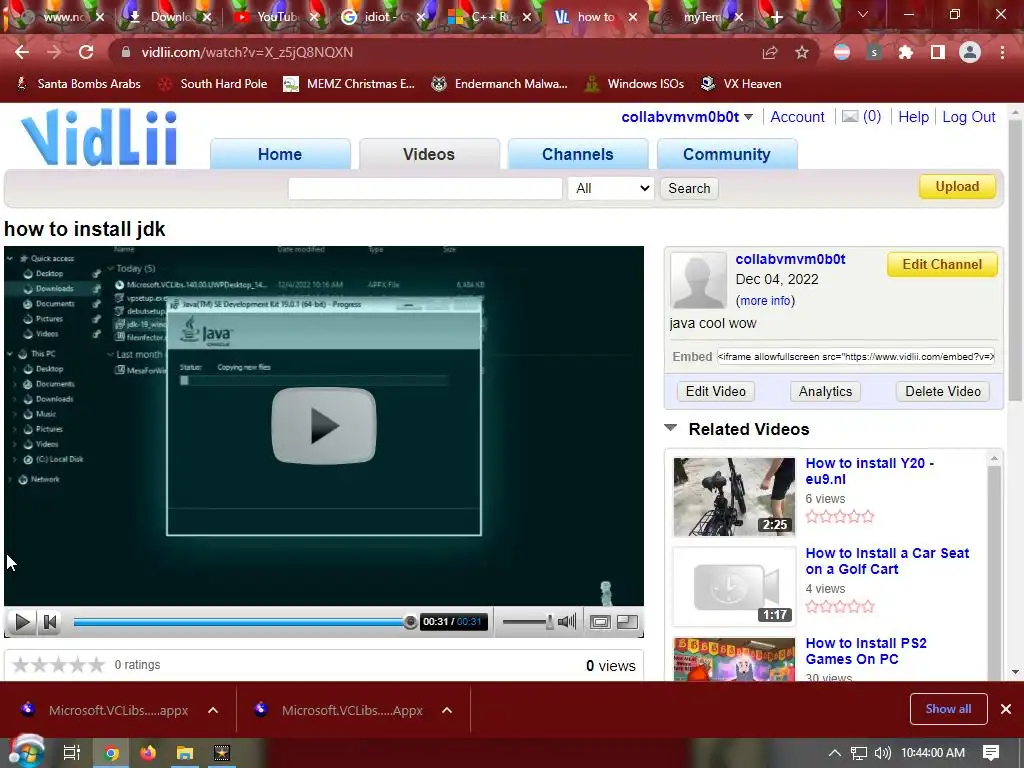Image resolution: width=1024 pixels, height=768 pixels.
Task: Select the Embed iframe code field
Action: pos(856,357)
